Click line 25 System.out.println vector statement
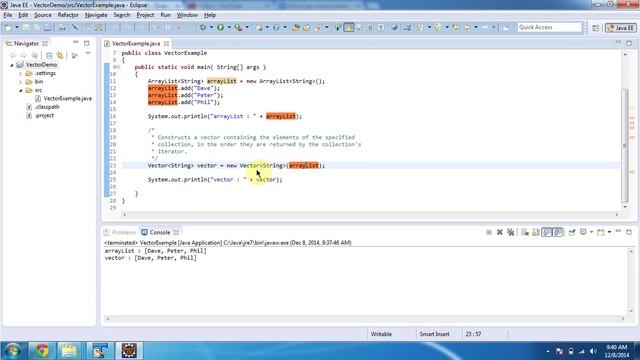The width and height of the screenshot is (640, 360). click(215, 180)
